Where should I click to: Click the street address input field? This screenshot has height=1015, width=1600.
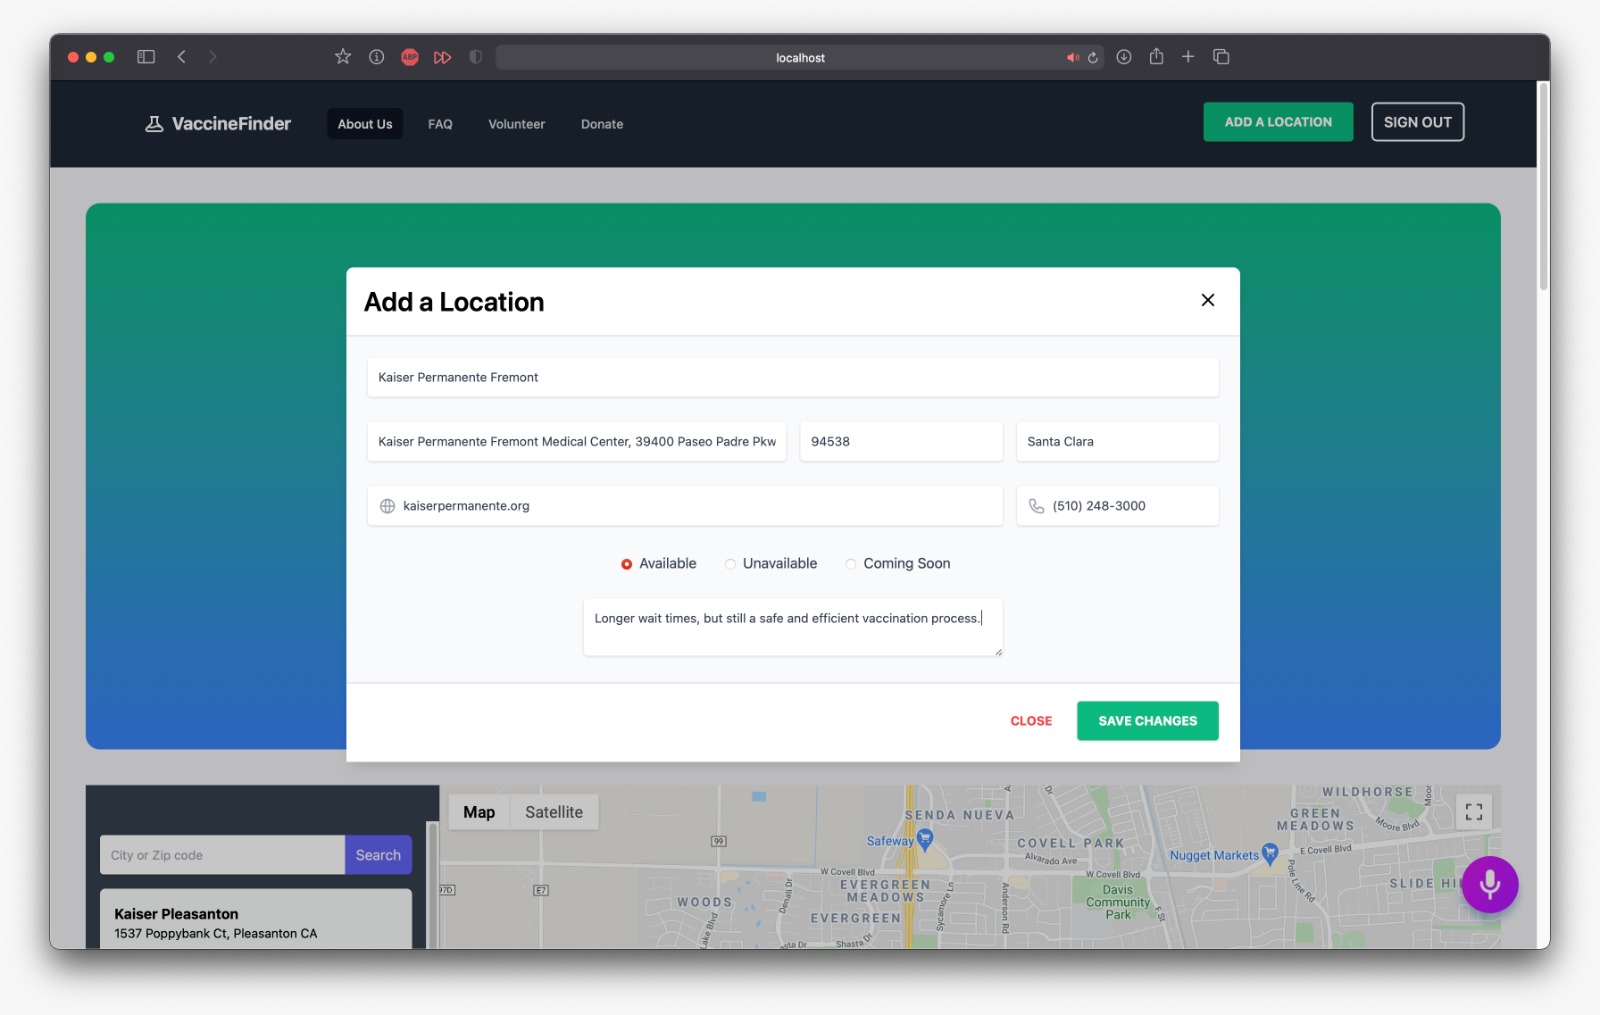point(577,441)
